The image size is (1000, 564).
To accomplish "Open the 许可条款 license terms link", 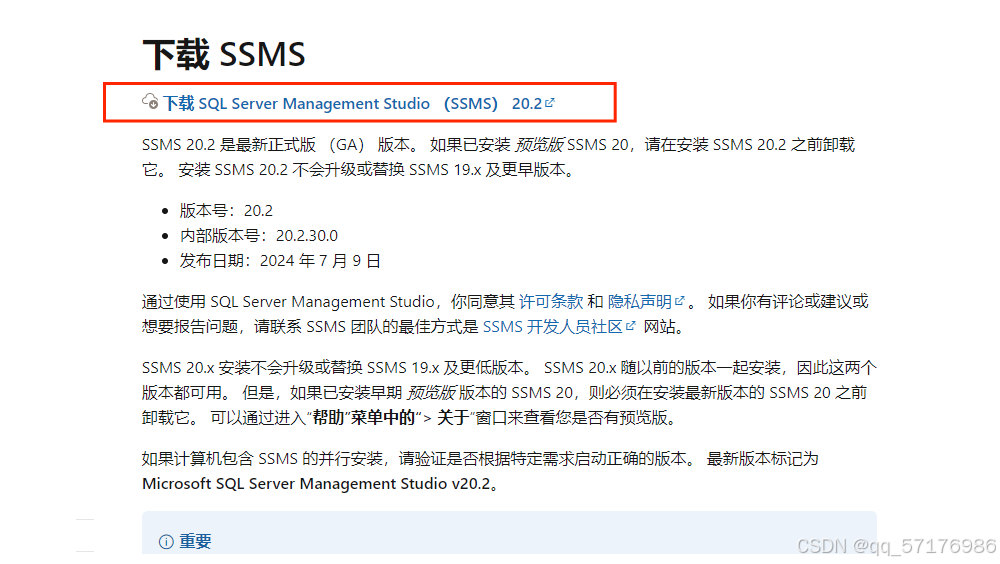I will [x=550, y=302].
